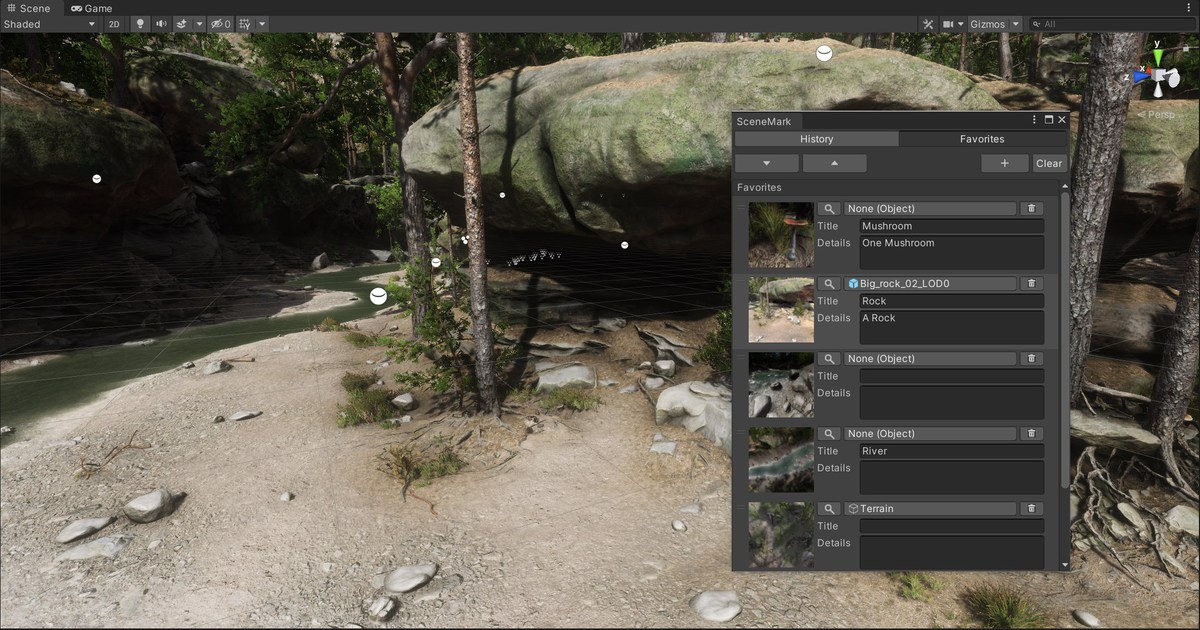The width and height of the screenshot is (1200, 630).
Task: Search icon for Mushroom favorite
Action: tap(829, 209)
